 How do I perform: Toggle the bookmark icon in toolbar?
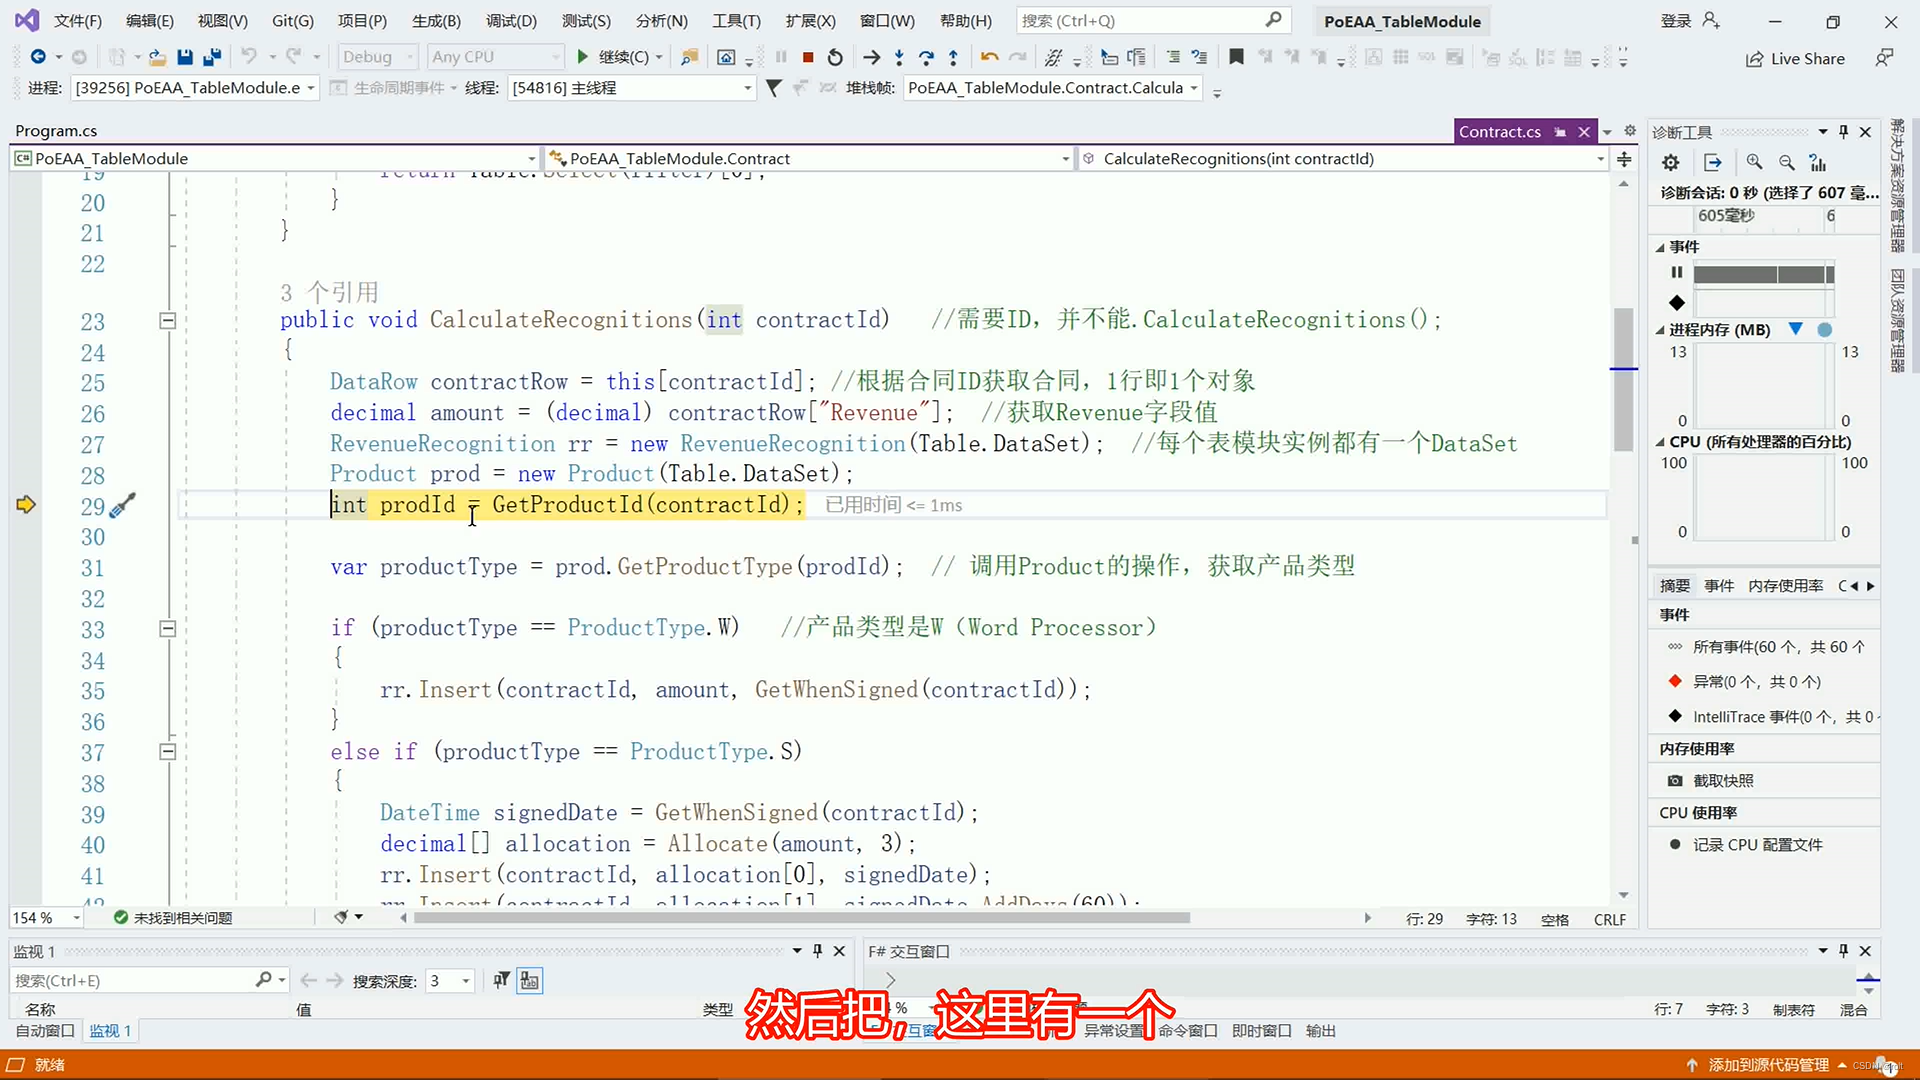click(1236, 57)
